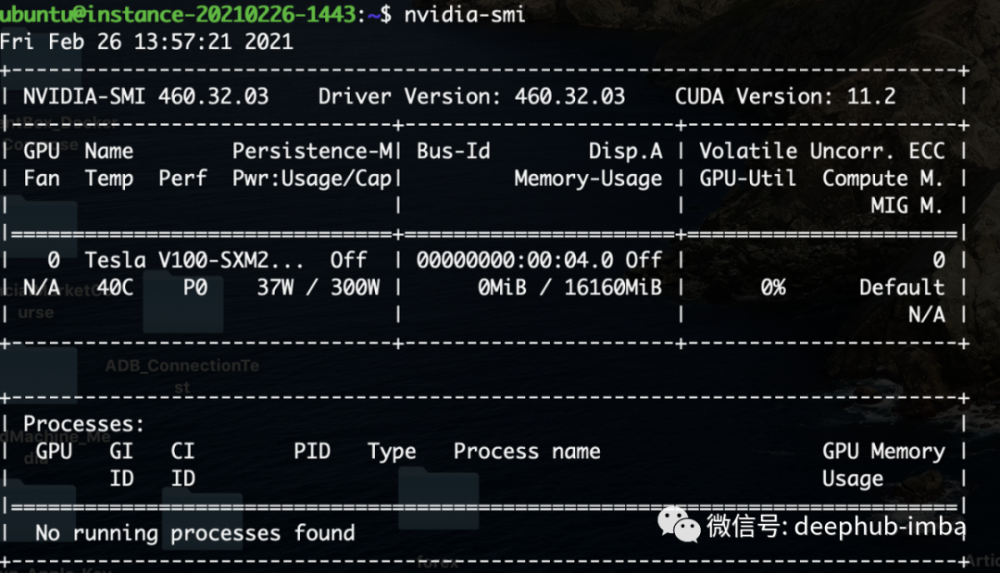Click the timestamp Fri Feb 26 13:57:21 2021
The width and height of the screenshot is (1000, 573).
pyautogui.click(x=146, y=41)
